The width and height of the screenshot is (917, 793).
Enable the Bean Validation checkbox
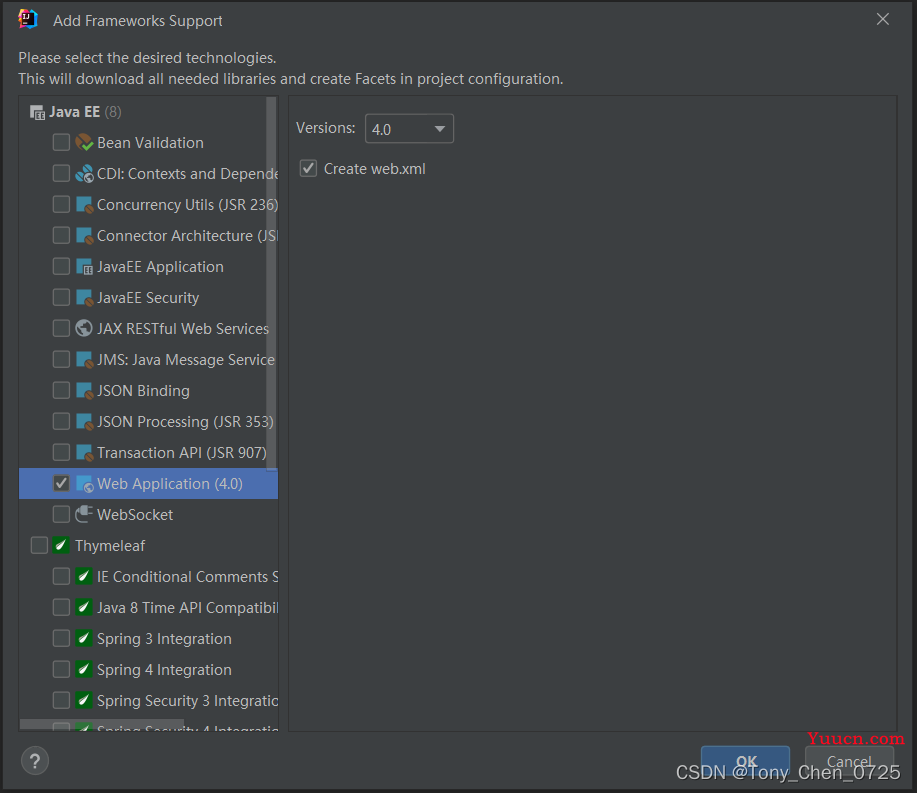click(61, 142)
